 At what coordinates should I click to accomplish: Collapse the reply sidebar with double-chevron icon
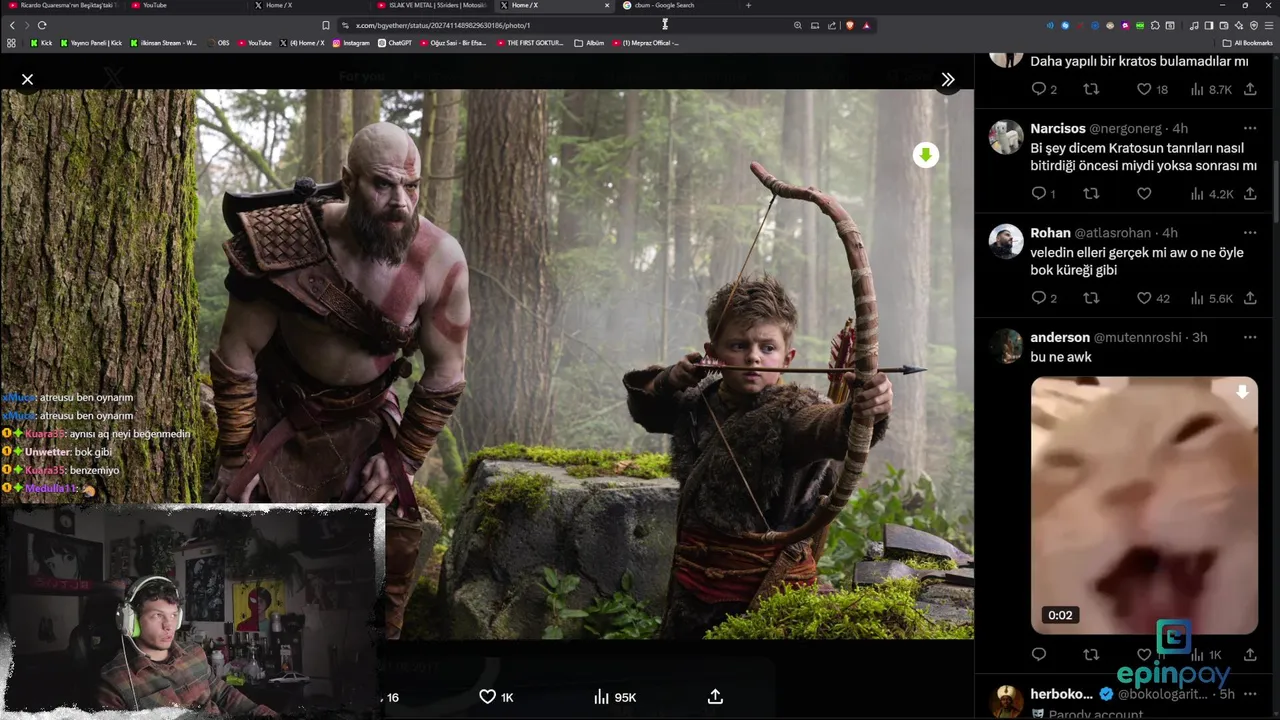pyautogui.click(x=948, y=79)
